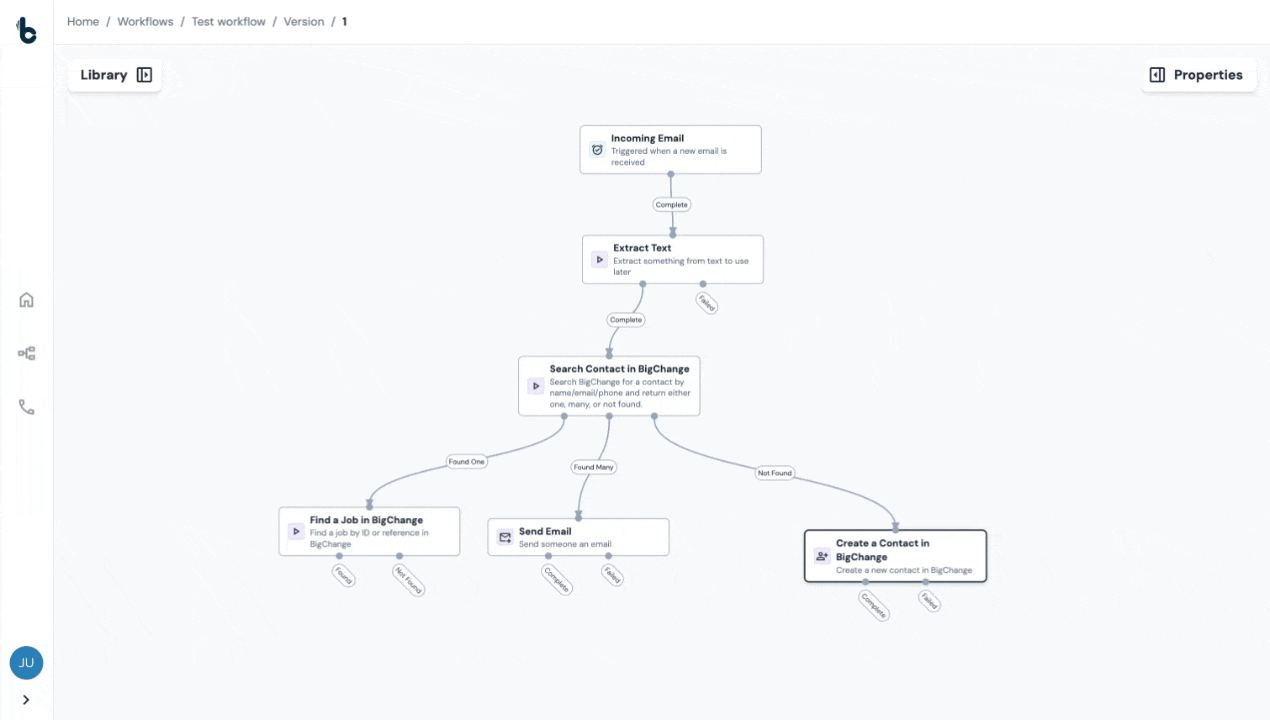Viewport: 1270px width, 720px height.
Task: Click the Version breadcrumb item
Action: (304, 22)
